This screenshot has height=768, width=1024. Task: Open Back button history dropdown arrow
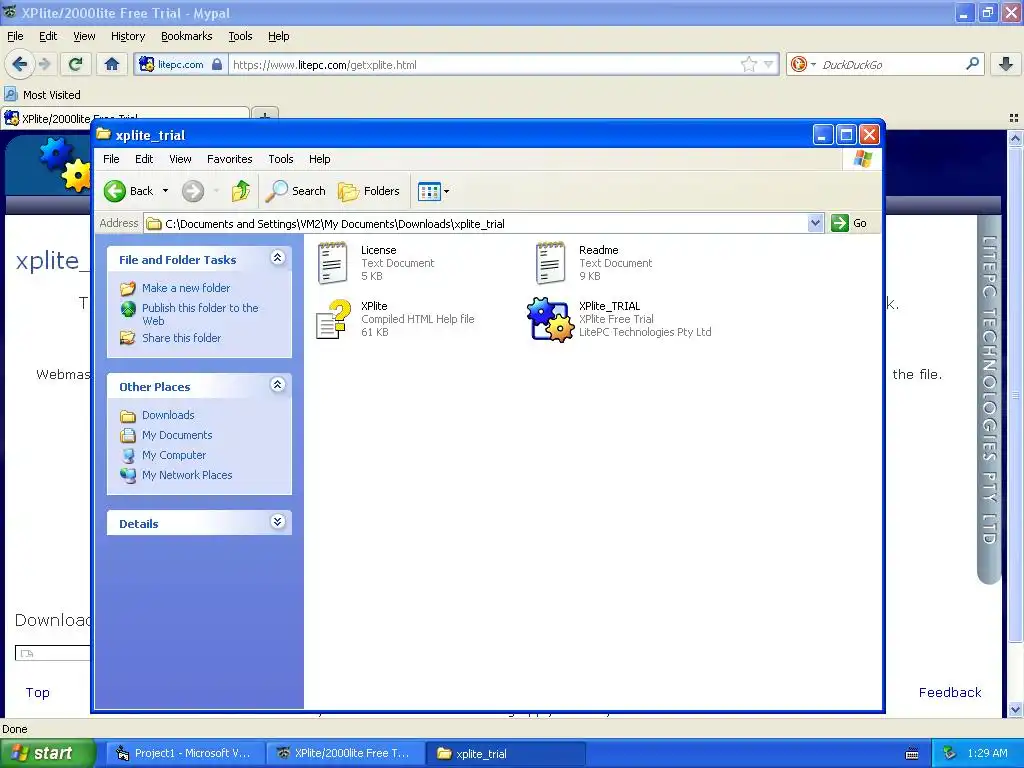[165, 191]
